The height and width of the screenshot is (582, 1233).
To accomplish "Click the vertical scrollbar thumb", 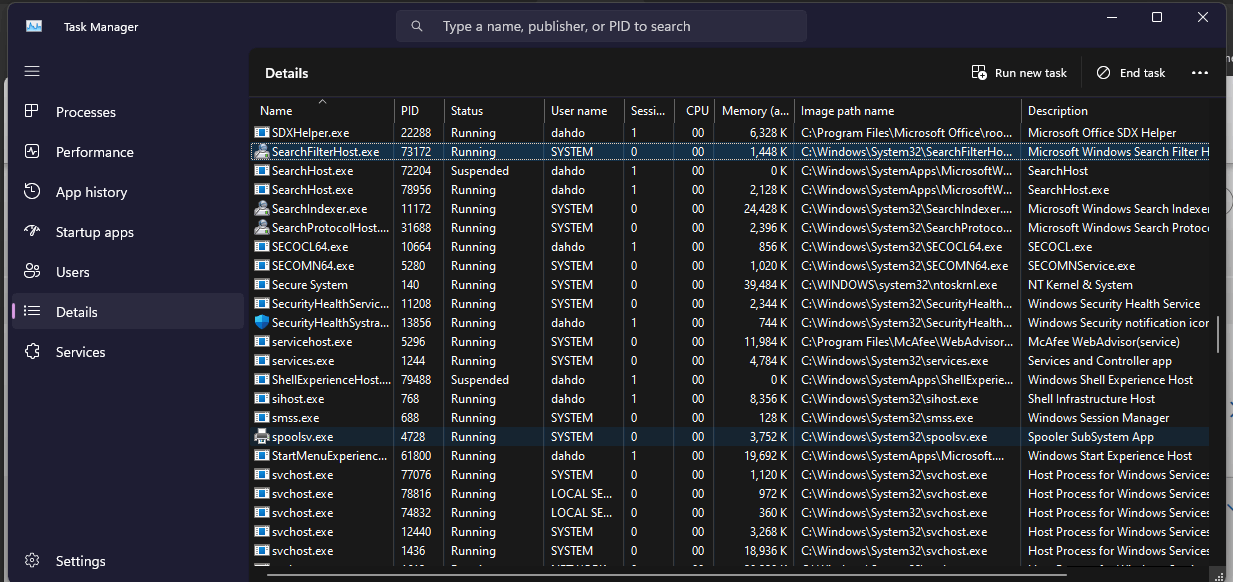I will (x=1218, y=334).
